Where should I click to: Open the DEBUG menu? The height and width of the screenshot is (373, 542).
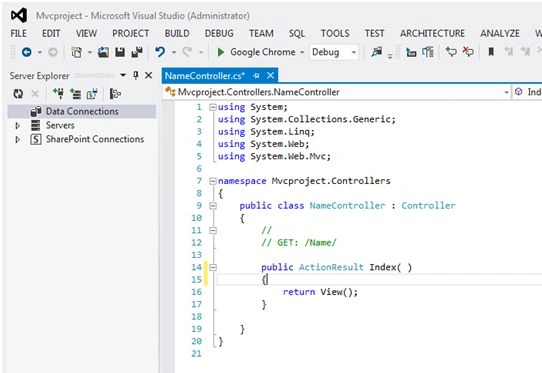[x=219, y=33]
